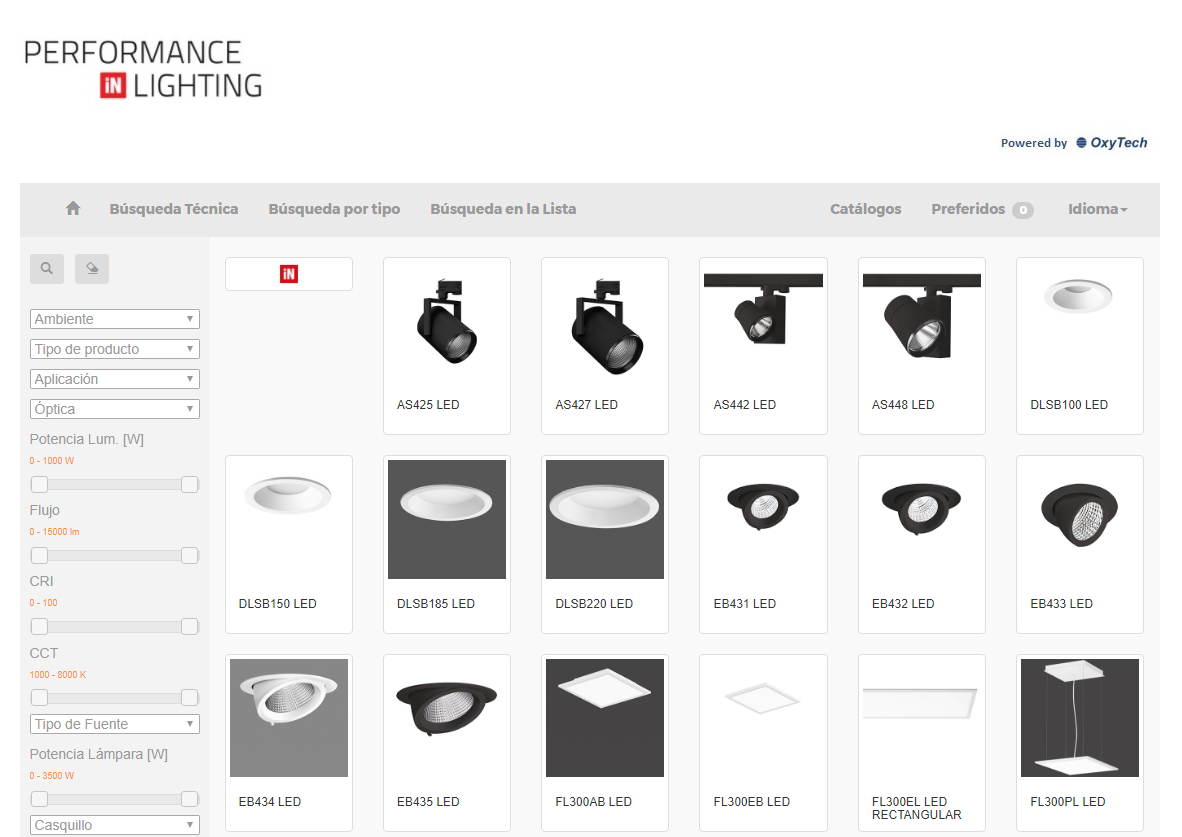Click the red iN brand logo tile
This screenshot has height=837, width=1182.
[x=289, y=274]
